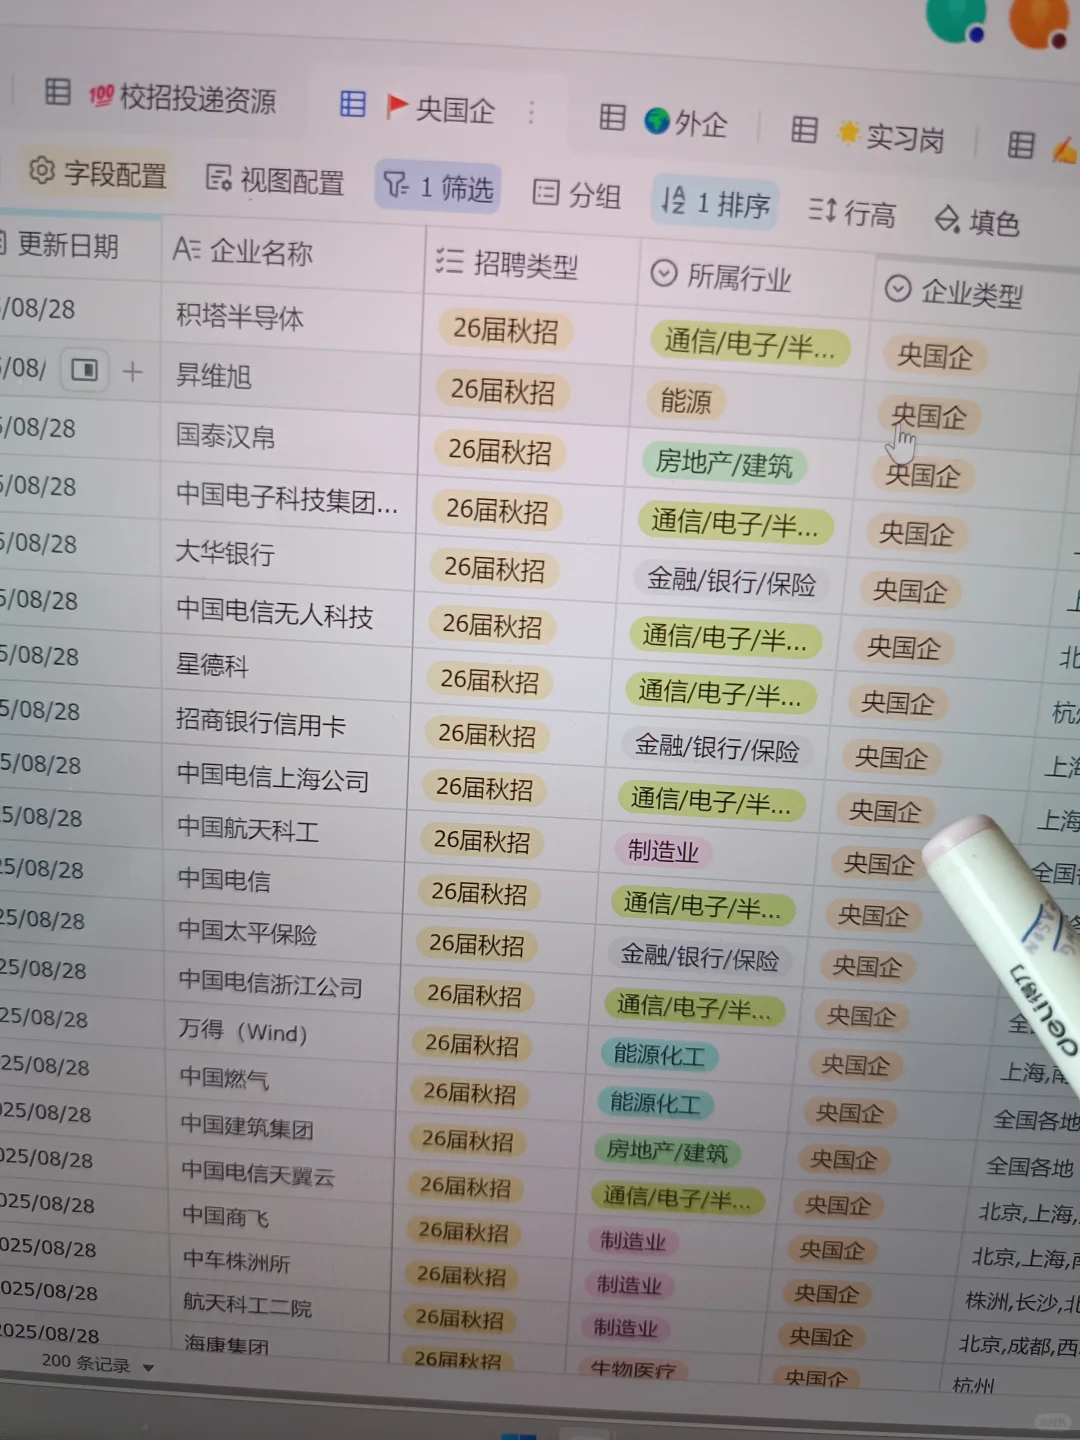Expand the 昇维旭 record with the expand icon
The width and height of the screenshot is (1080, 1440).
(85, 371)
